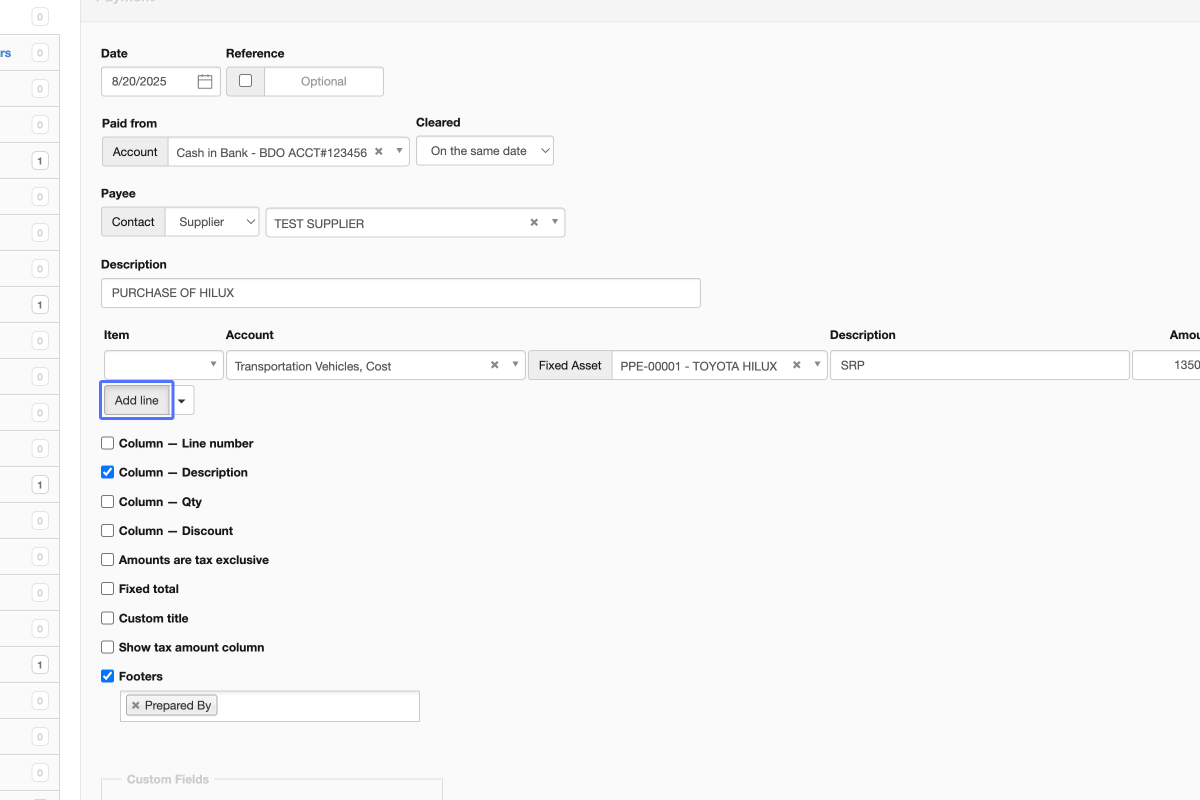The height and width of the screenshot is (800, 1200).
Task: Expand the Paid from account dropdown arrow
Action: [399, 152]
